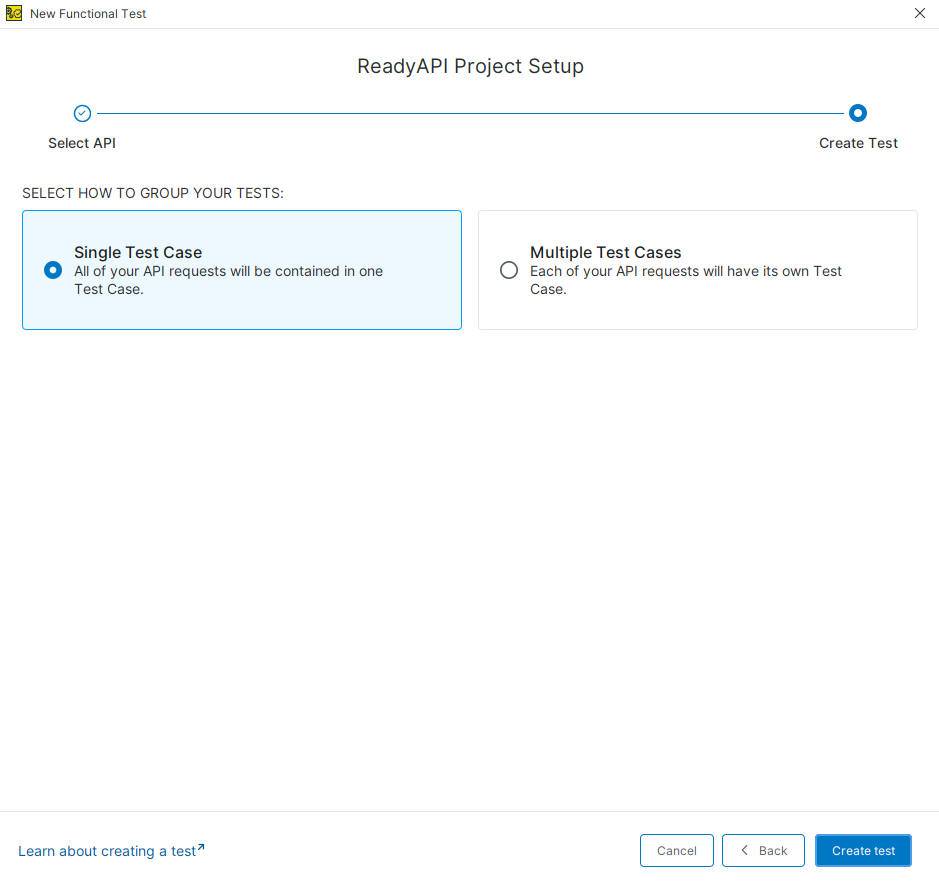Go back with the Back button
This screenshot has width=939, height=886.
(763, 850)
